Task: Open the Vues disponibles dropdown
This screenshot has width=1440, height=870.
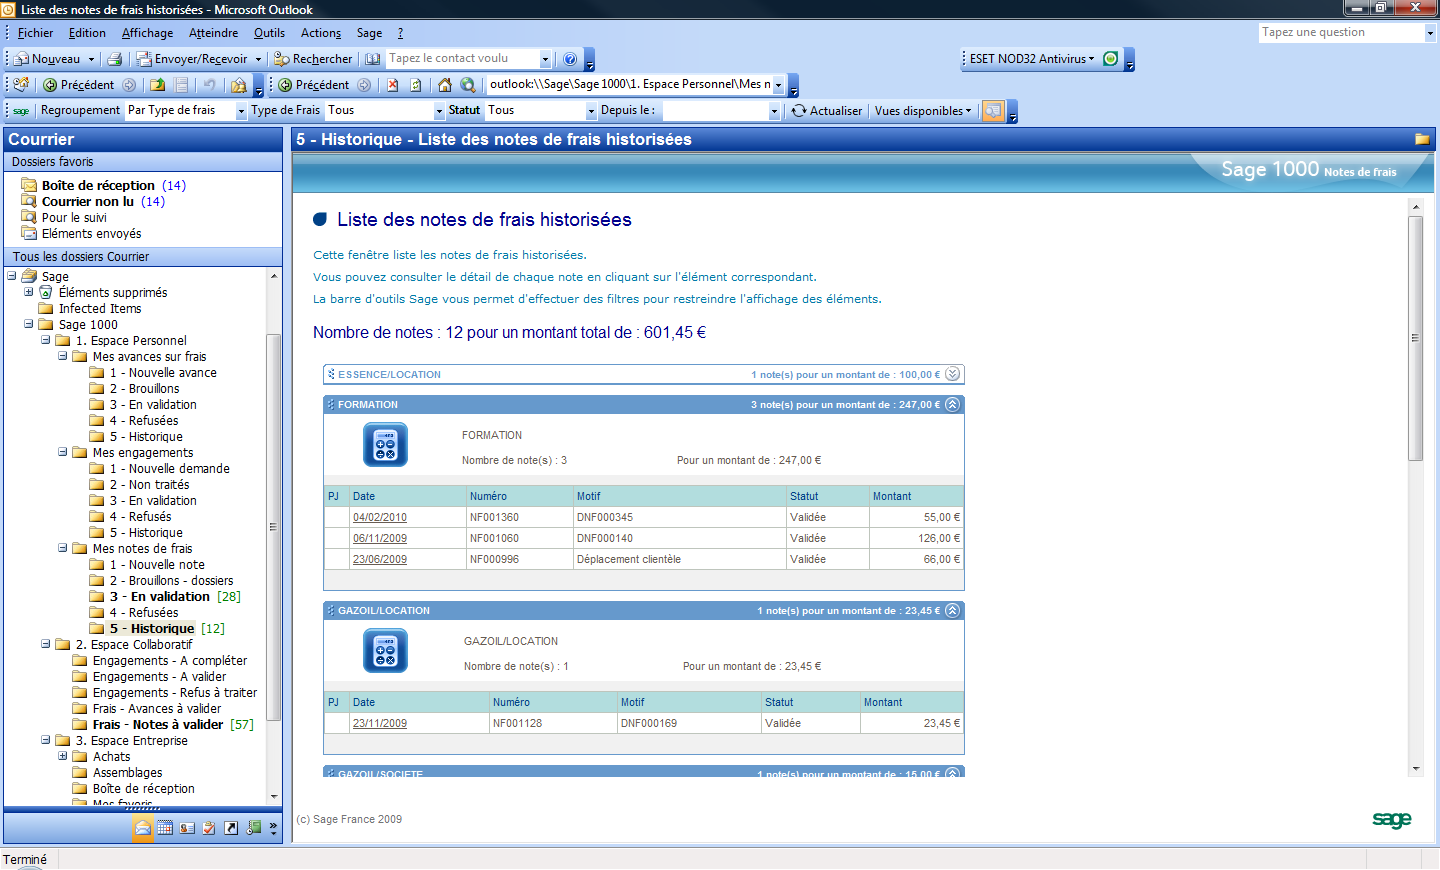Action: pyautogui.click(x=923, y=111)
